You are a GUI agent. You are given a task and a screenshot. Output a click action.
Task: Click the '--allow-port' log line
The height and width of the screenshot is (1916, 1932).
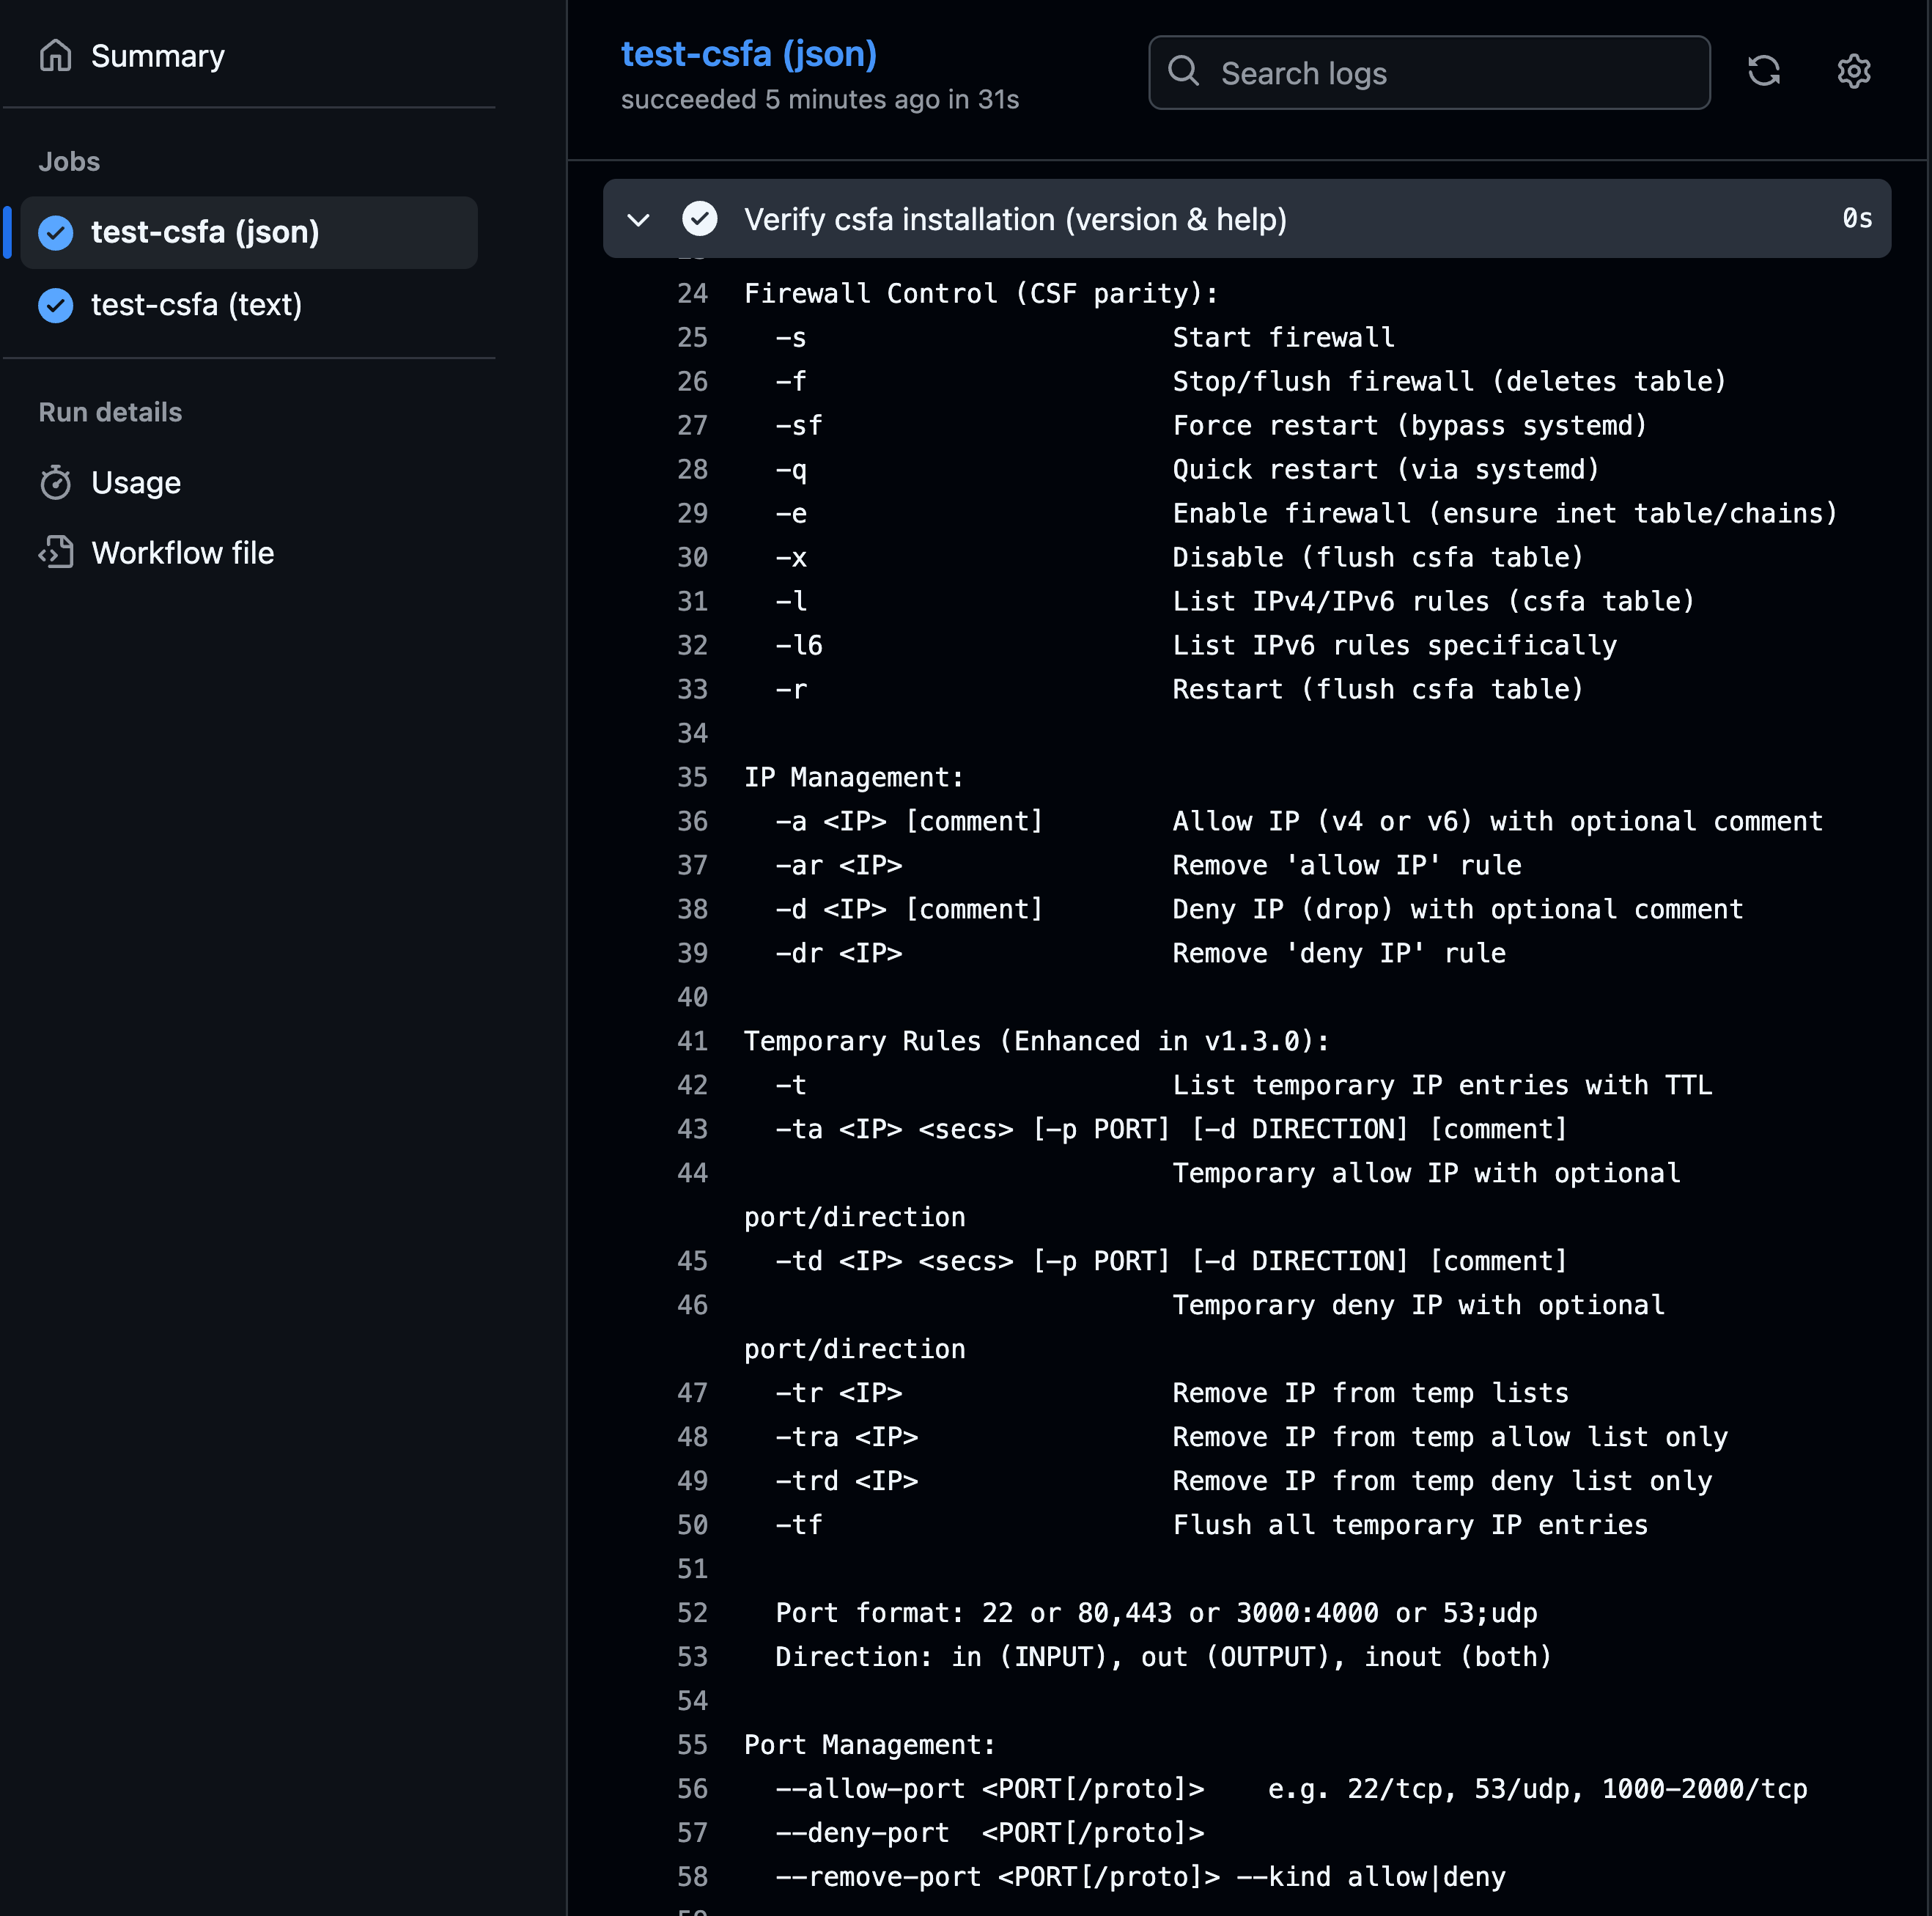point(1291,1789)
